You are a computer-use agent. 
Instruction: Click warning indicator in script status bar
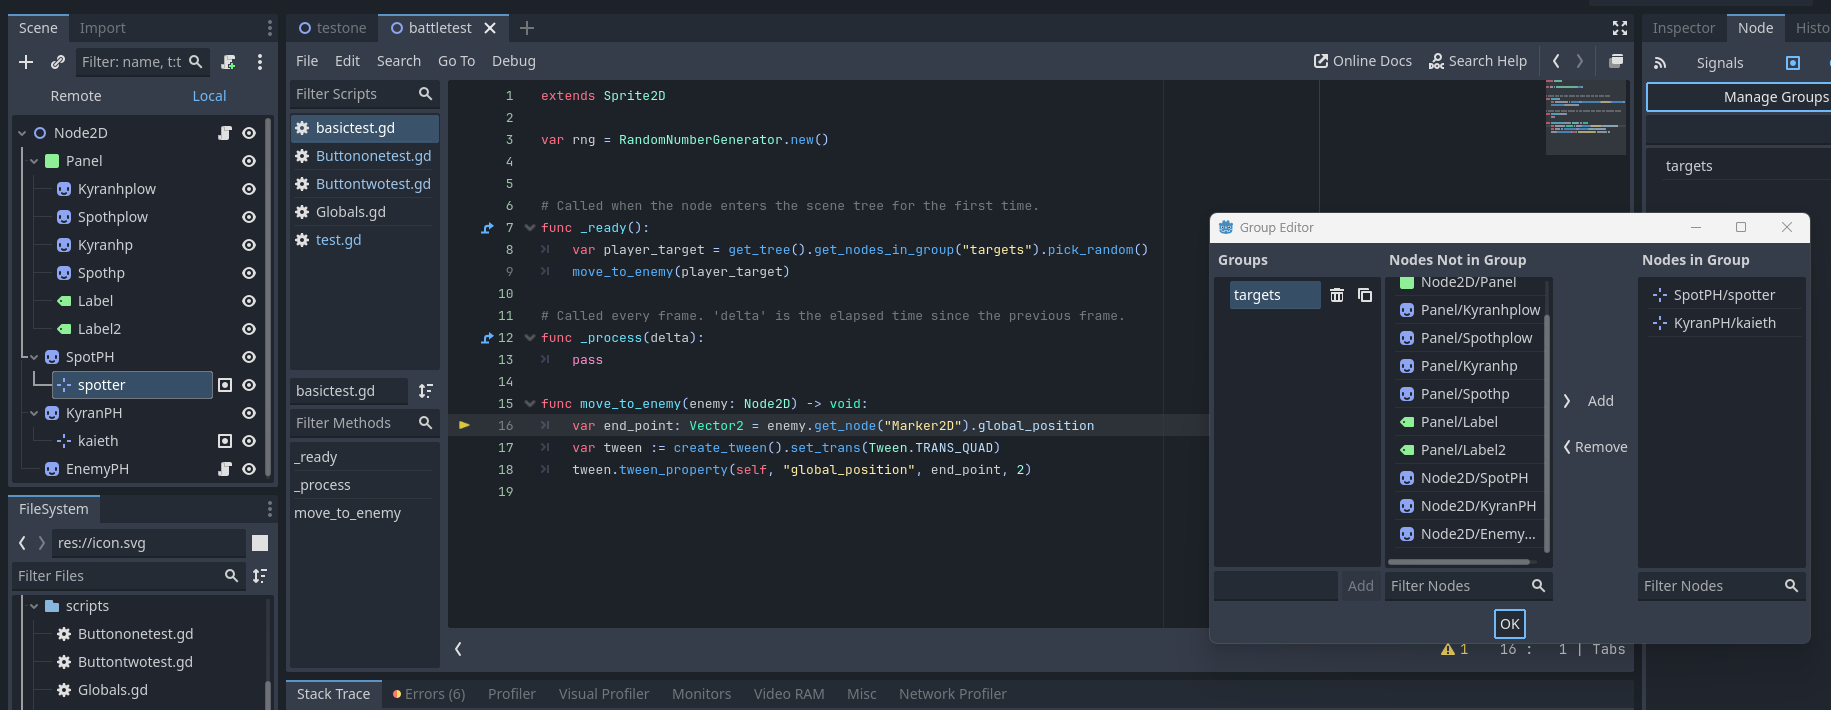1454,649
